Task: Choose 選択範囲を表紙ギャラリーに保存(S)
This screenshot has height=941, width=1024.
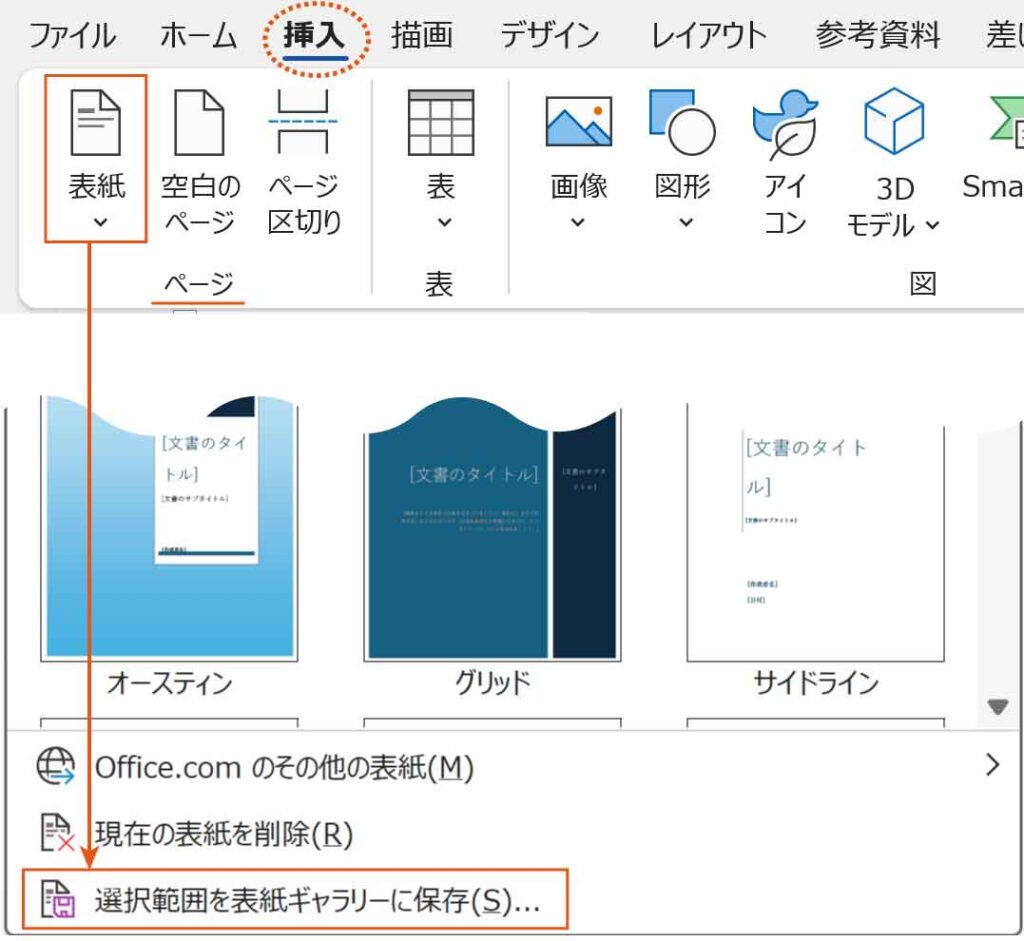Action: [316, 900]
